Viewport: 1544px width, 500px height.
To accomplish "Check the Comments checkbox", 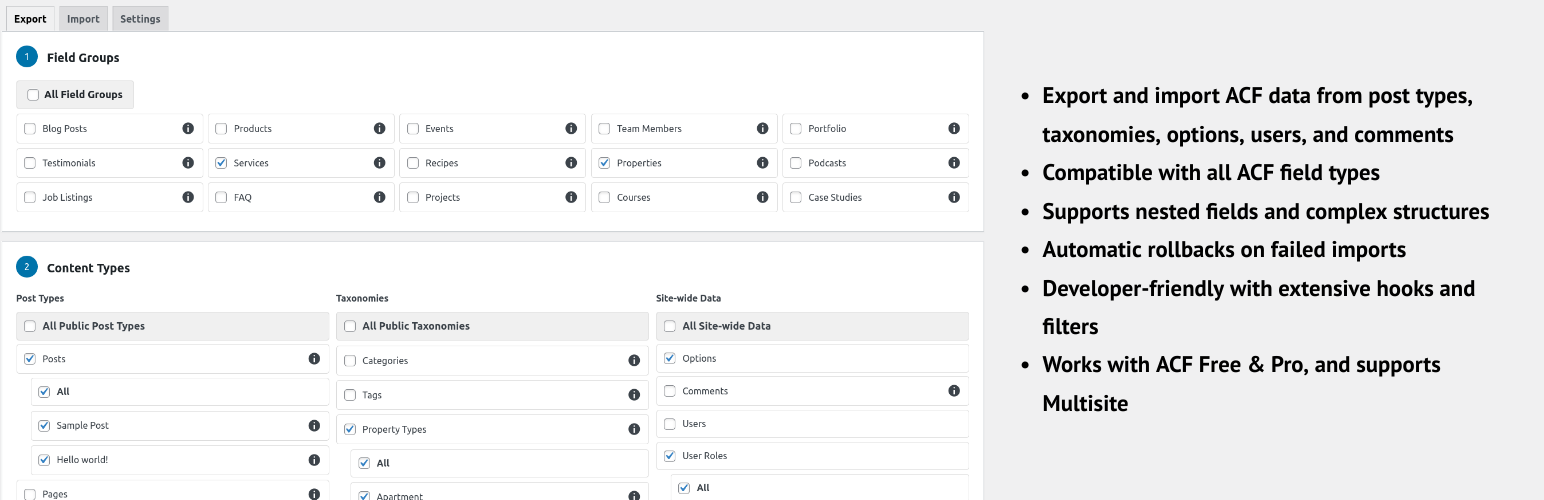I will (x=670, y=391).
